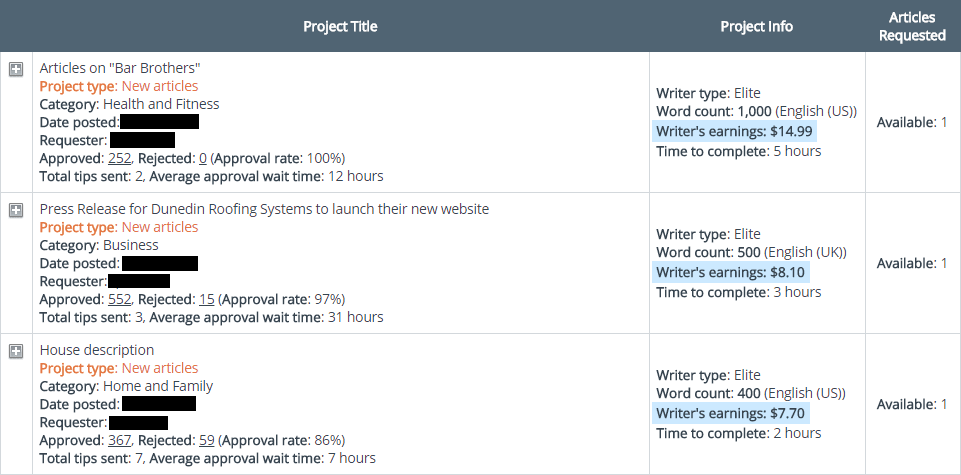961x475 pixels.
Task: Expand the Dunedin Roofing press release row
Action: pyautogui.click(x=16, y=210)
